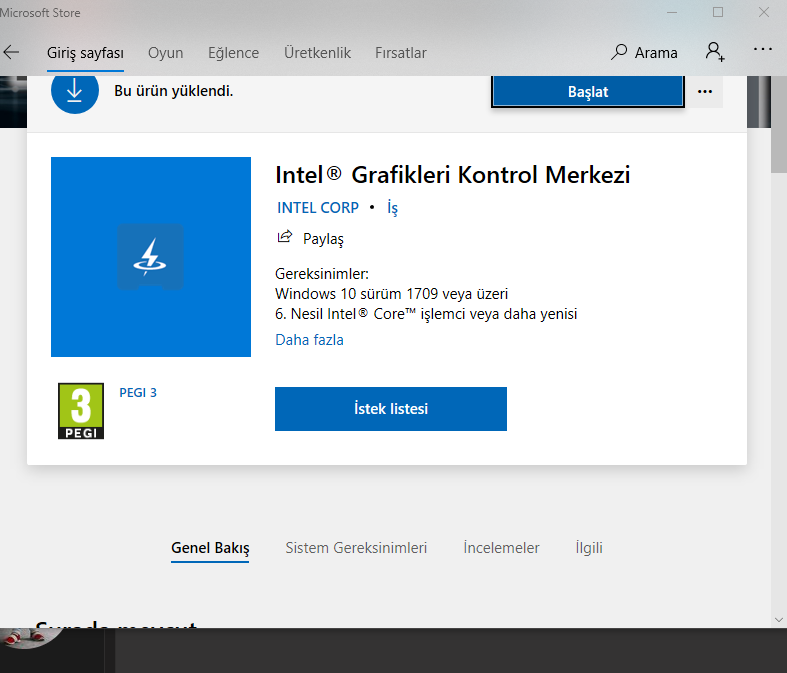Click the vertical scrollbar thumb
This screenshot has height=673, width=787.
coord(779,124)
